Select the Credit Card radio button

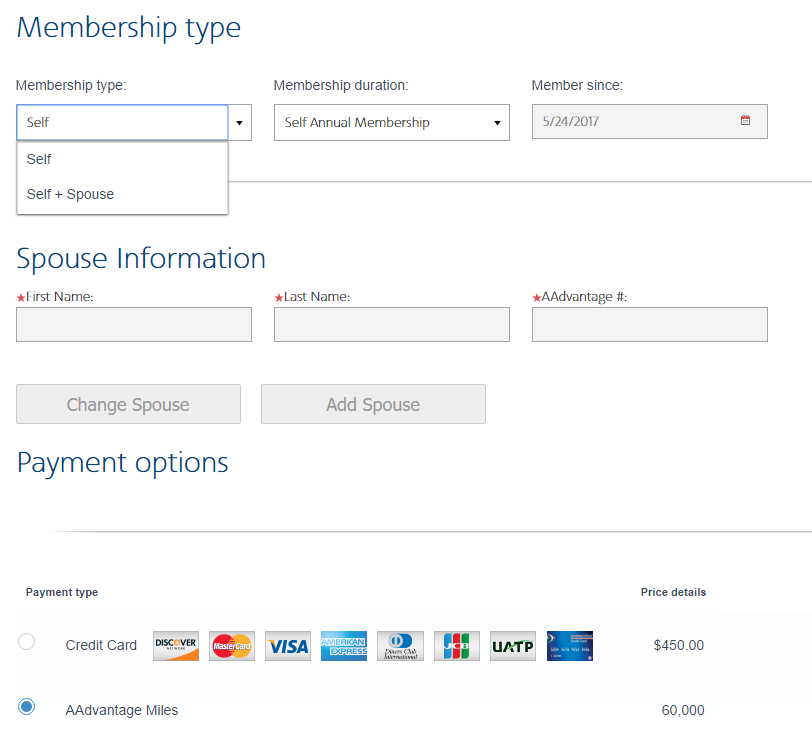point(27,642)
